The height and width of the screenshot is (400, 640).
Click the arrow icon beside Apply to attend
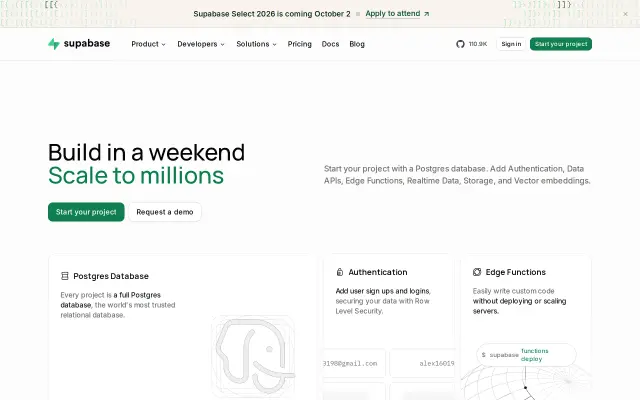427,14
